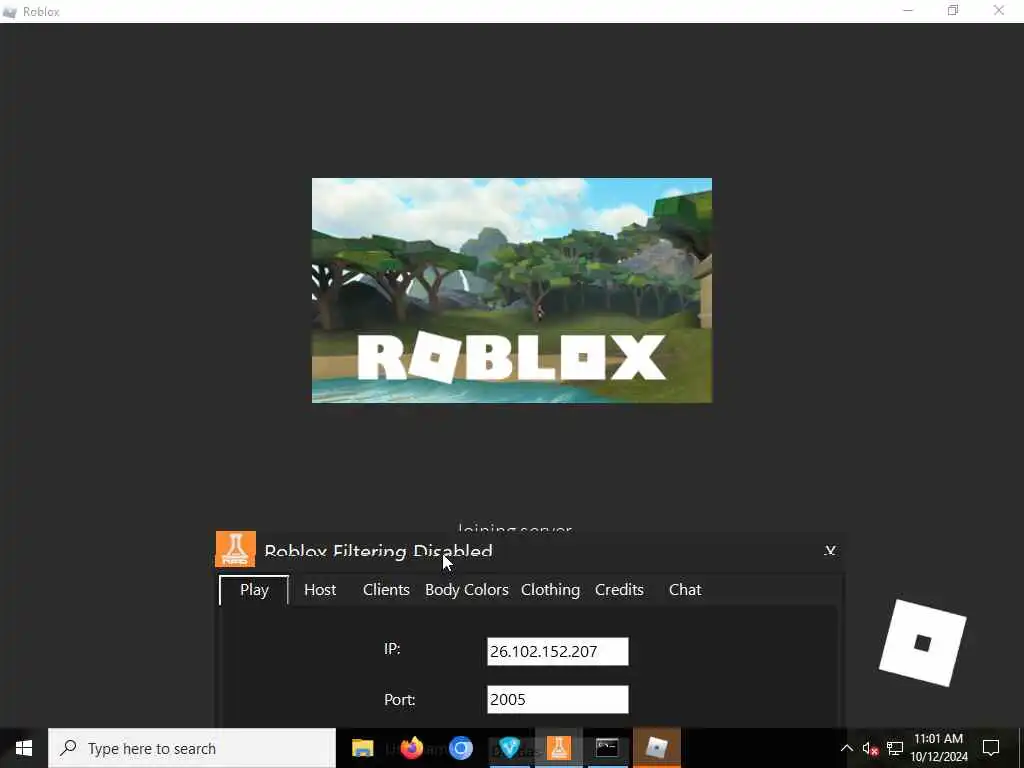Click the IP address input field
The width and height of the screenshot is (1024, 768).
point(558,652)
